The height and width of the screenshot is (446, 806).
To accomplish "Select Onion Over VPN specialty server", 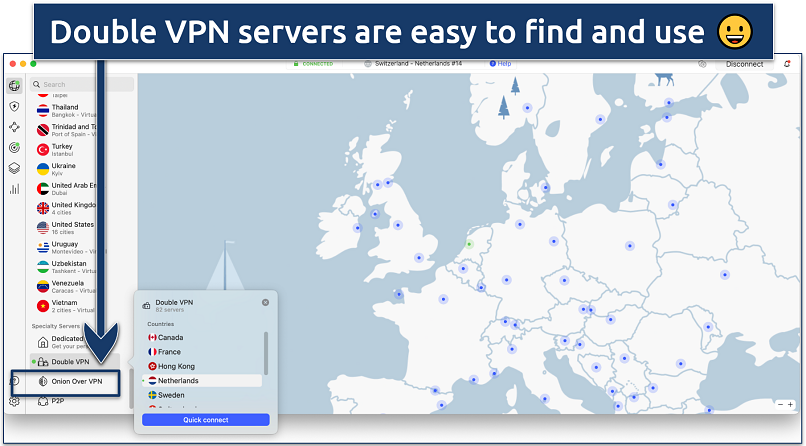I will (76, 381).
